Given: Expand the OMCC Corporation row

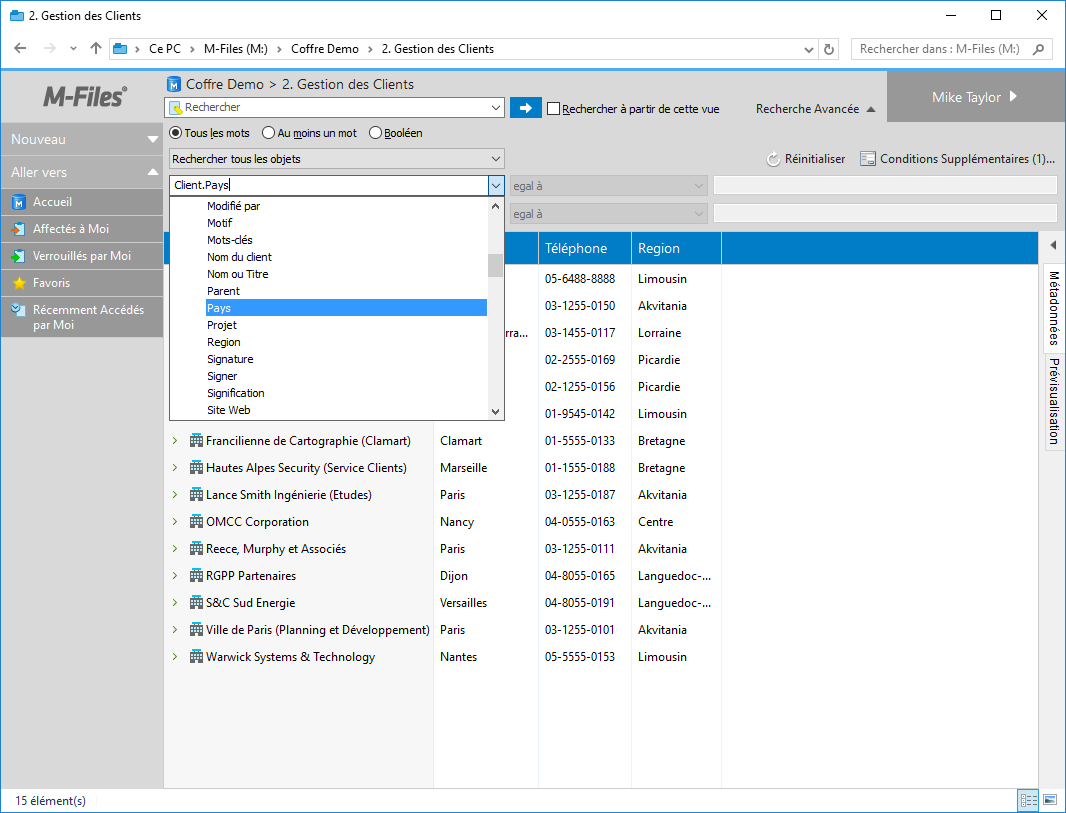Looking at the screenshot, I should pyautogui.click(x=174, y=522).
